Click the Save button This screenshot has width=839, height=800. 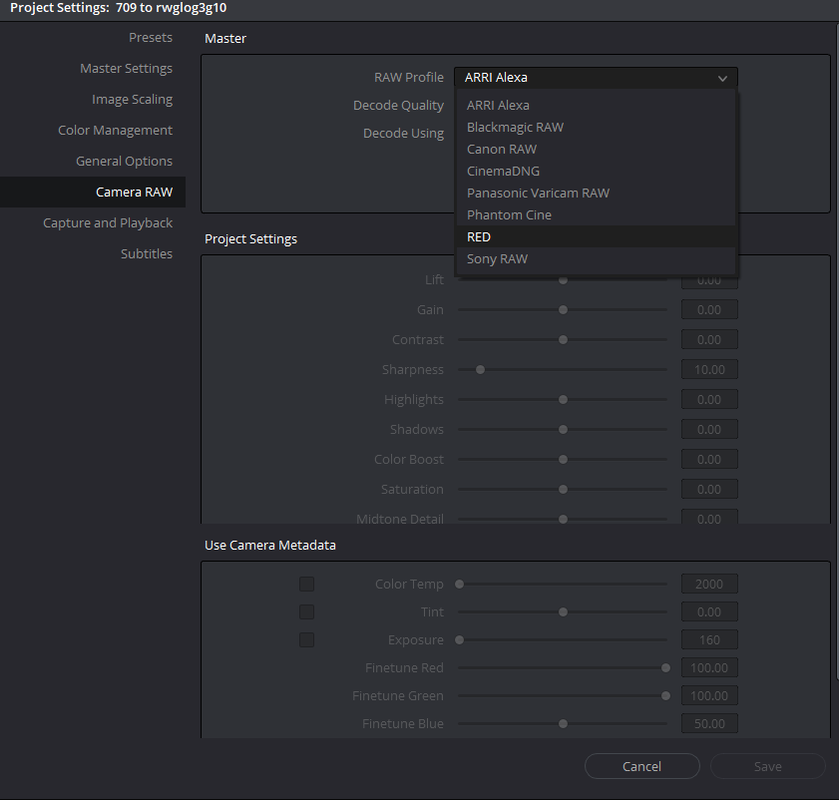(x=768, y=766)
